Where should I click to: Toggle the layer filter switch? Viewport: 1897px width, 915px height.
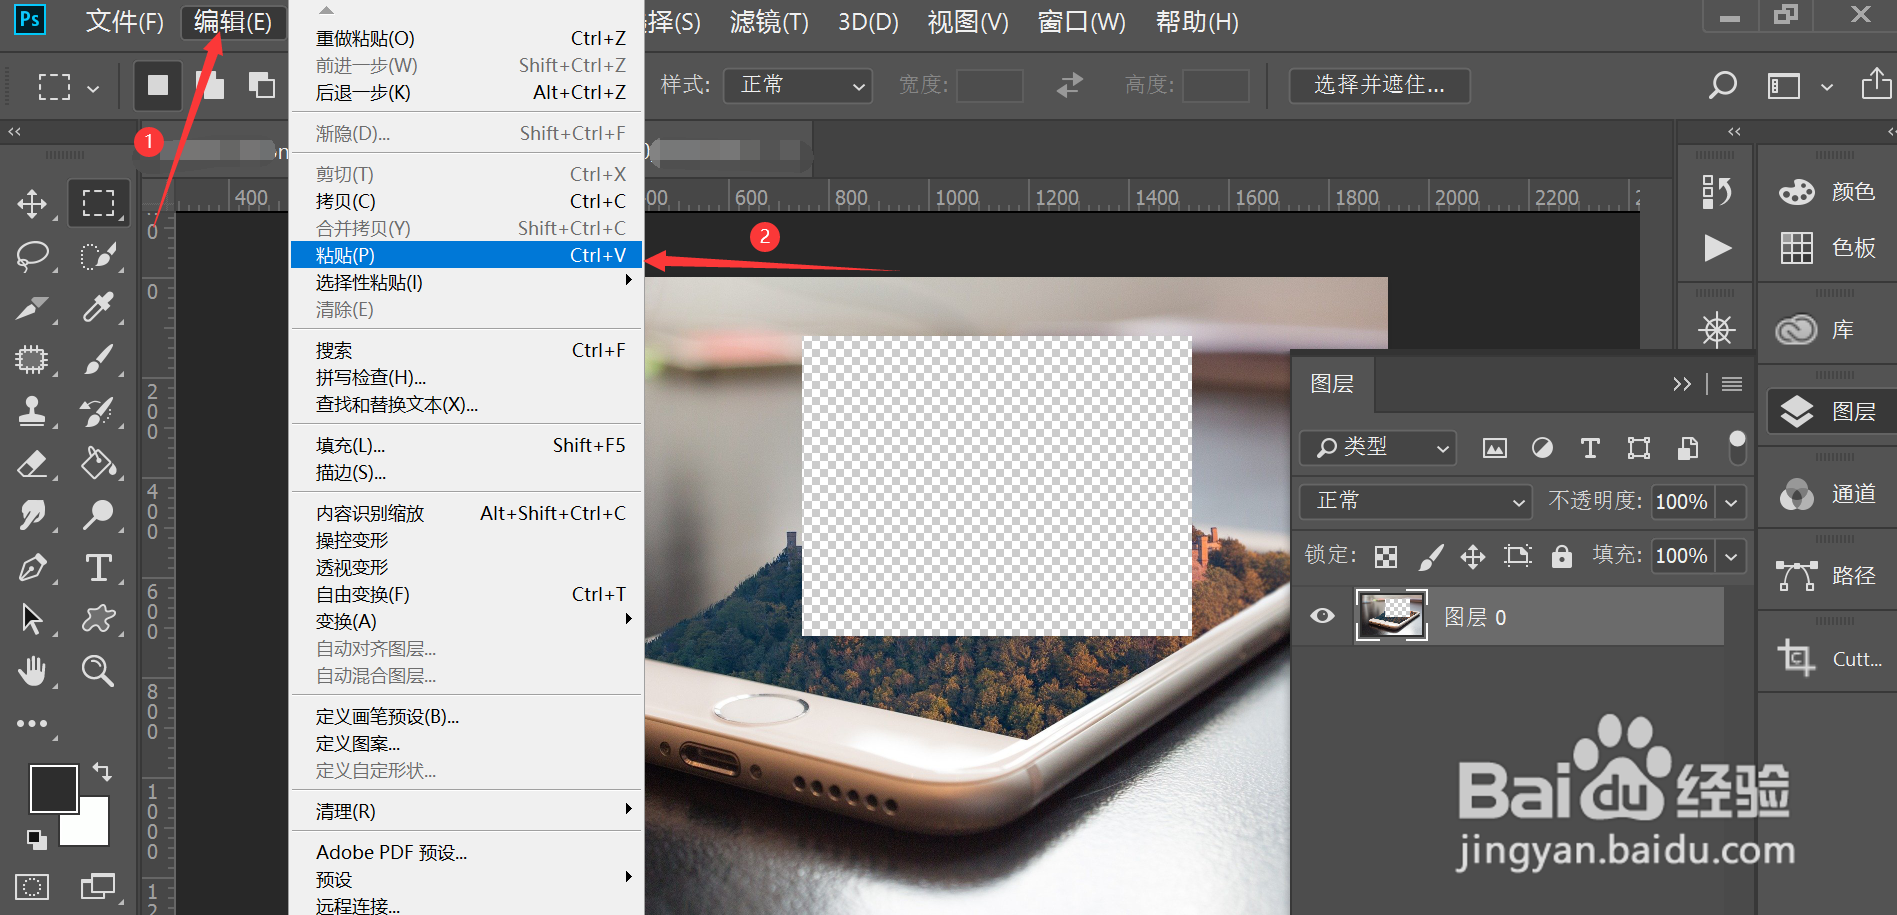(1737, 447)
